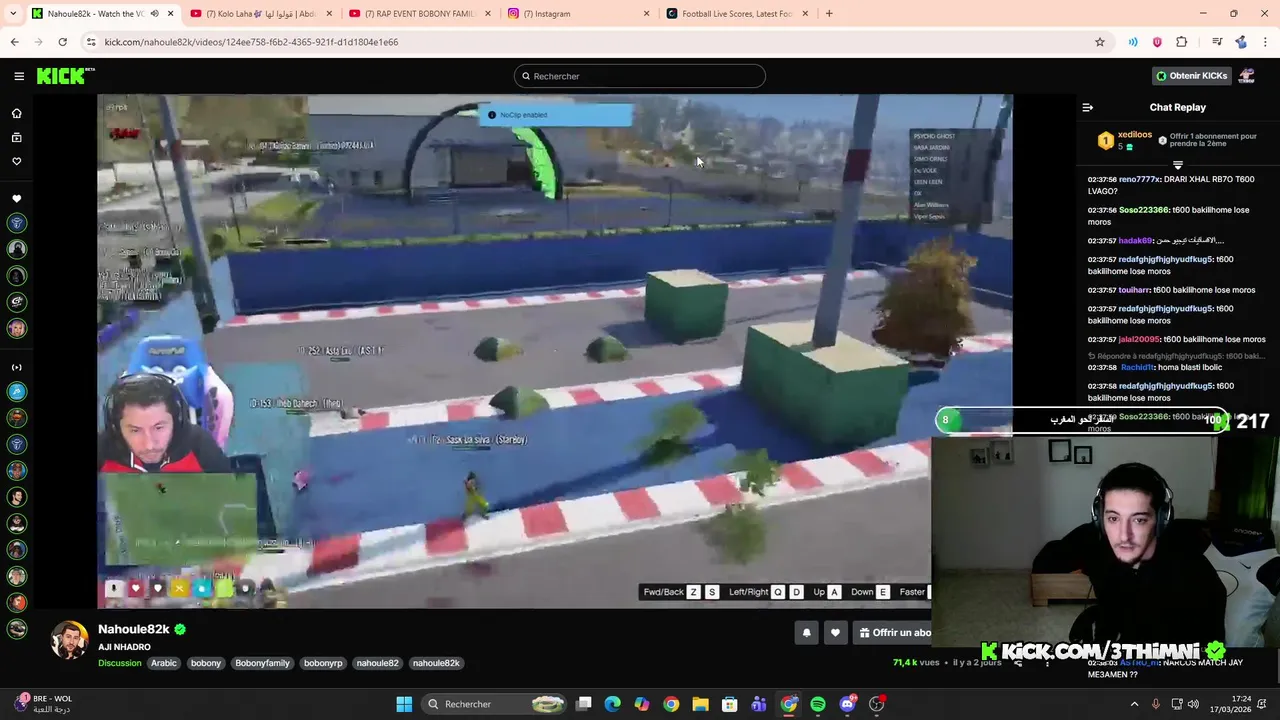Open a new browser tab

(829, 14)
